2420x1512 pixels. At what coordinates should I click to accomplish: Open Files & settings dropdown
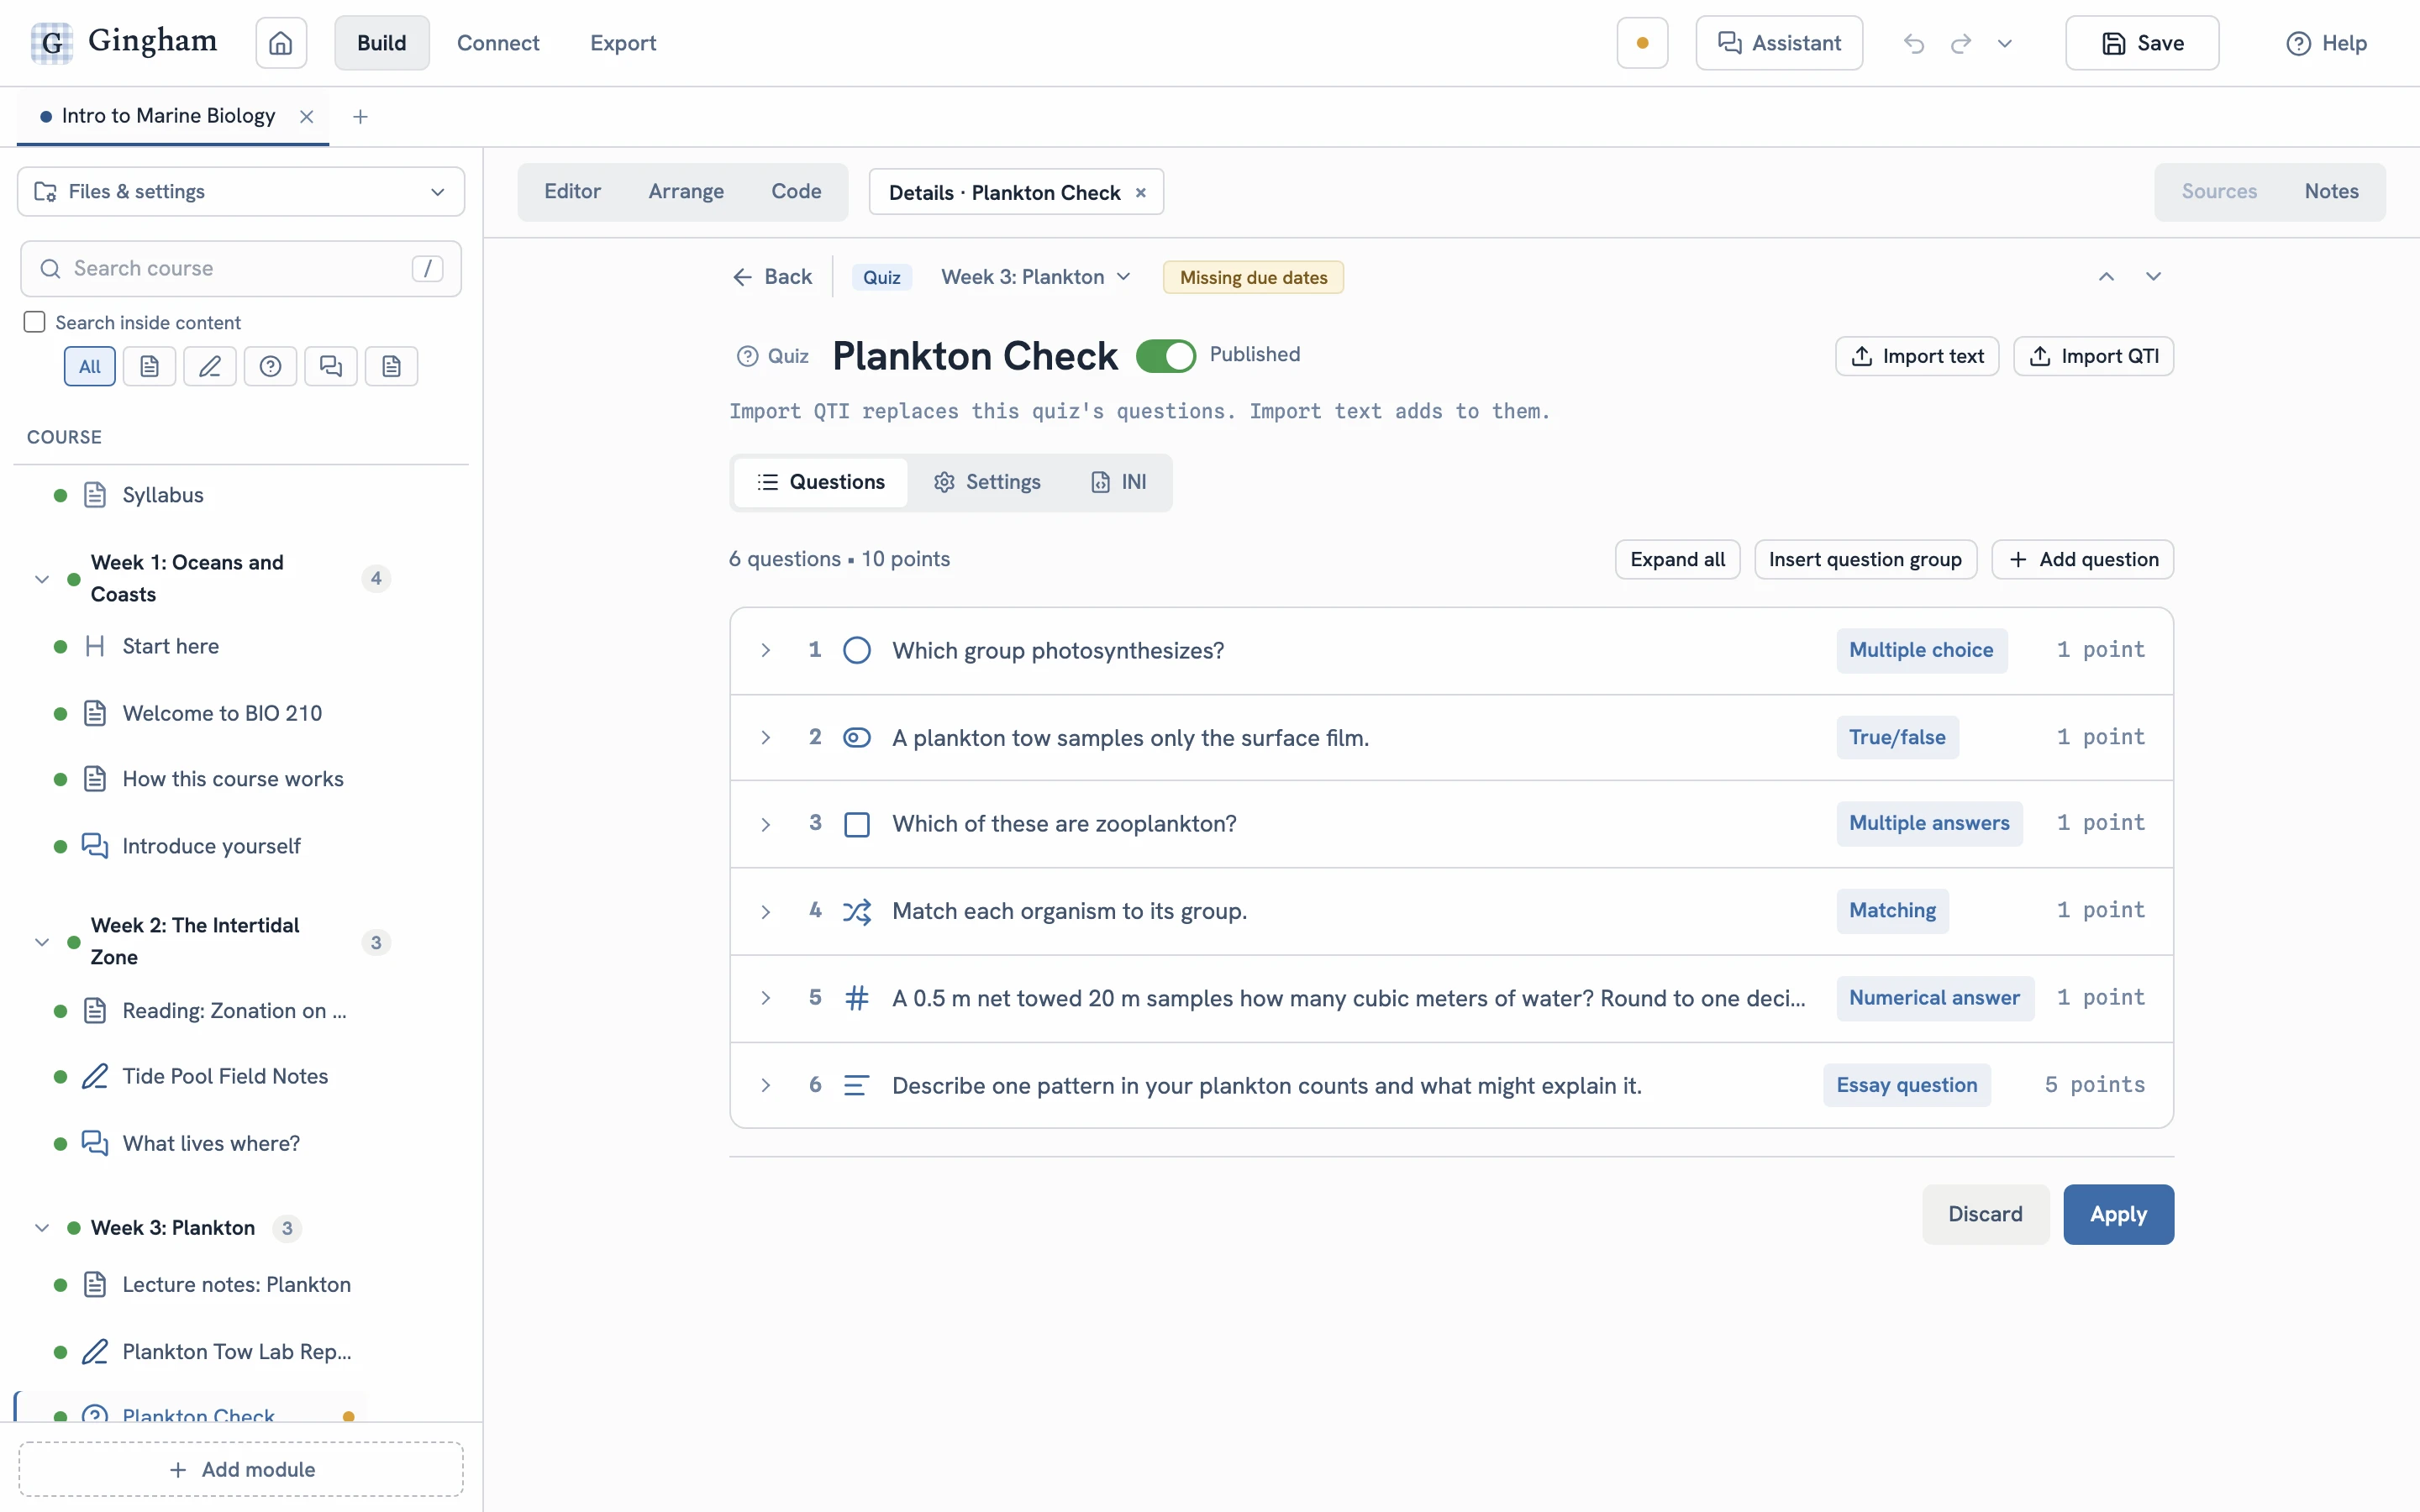pos(241,192)
